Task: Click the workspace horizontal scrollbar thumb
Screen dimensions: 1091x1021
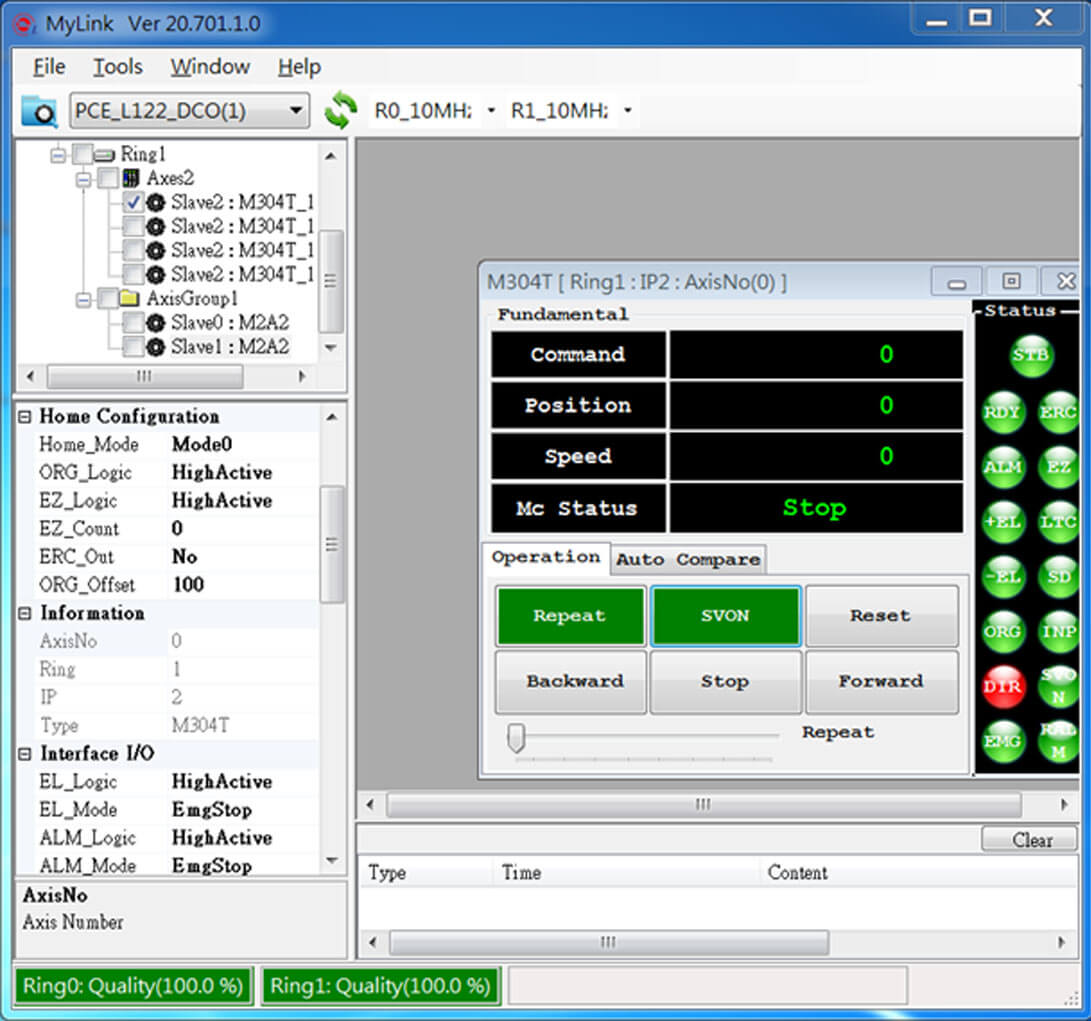Action: (703, 805)
